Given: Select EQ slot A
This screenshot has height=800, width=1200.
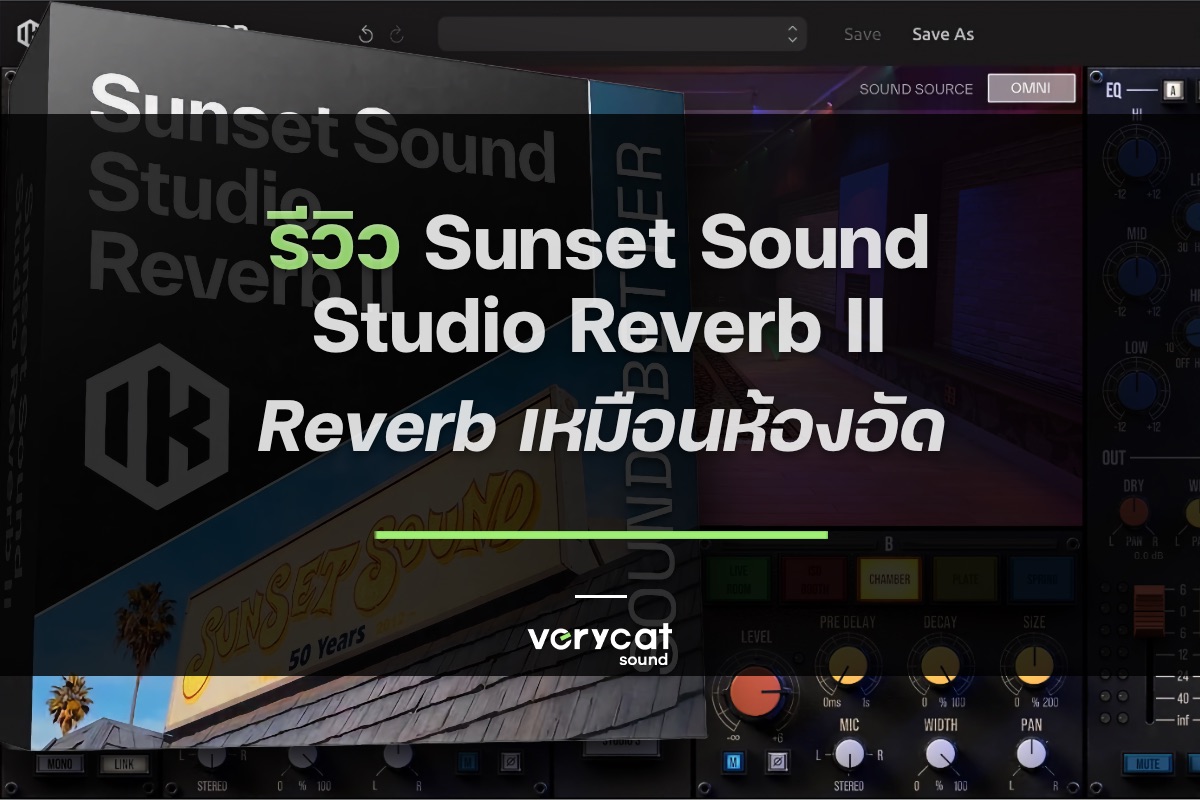Looking at the screenshot, I should (1173, 91).
